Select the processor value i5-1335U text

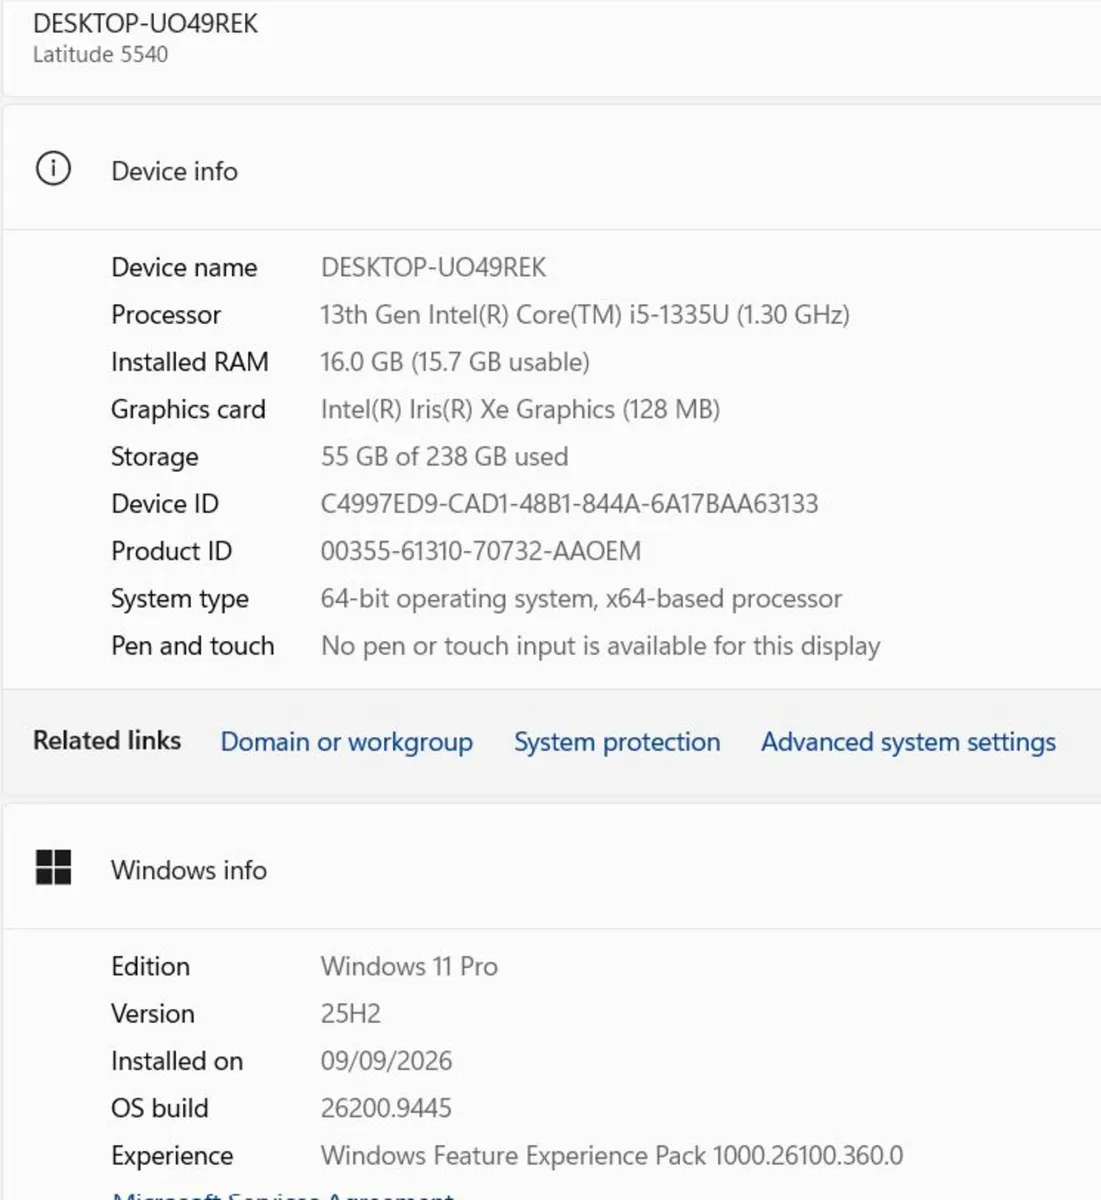(584, 315)
